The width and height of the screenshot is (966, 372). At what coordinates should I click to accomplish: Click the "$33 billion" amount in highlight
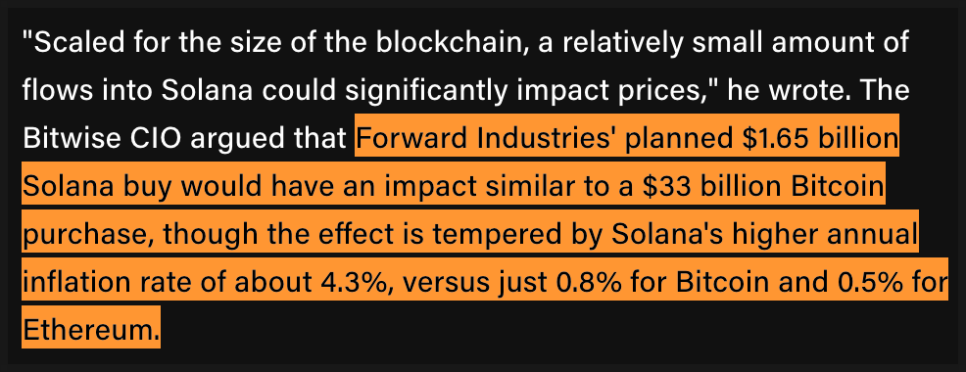710,187
